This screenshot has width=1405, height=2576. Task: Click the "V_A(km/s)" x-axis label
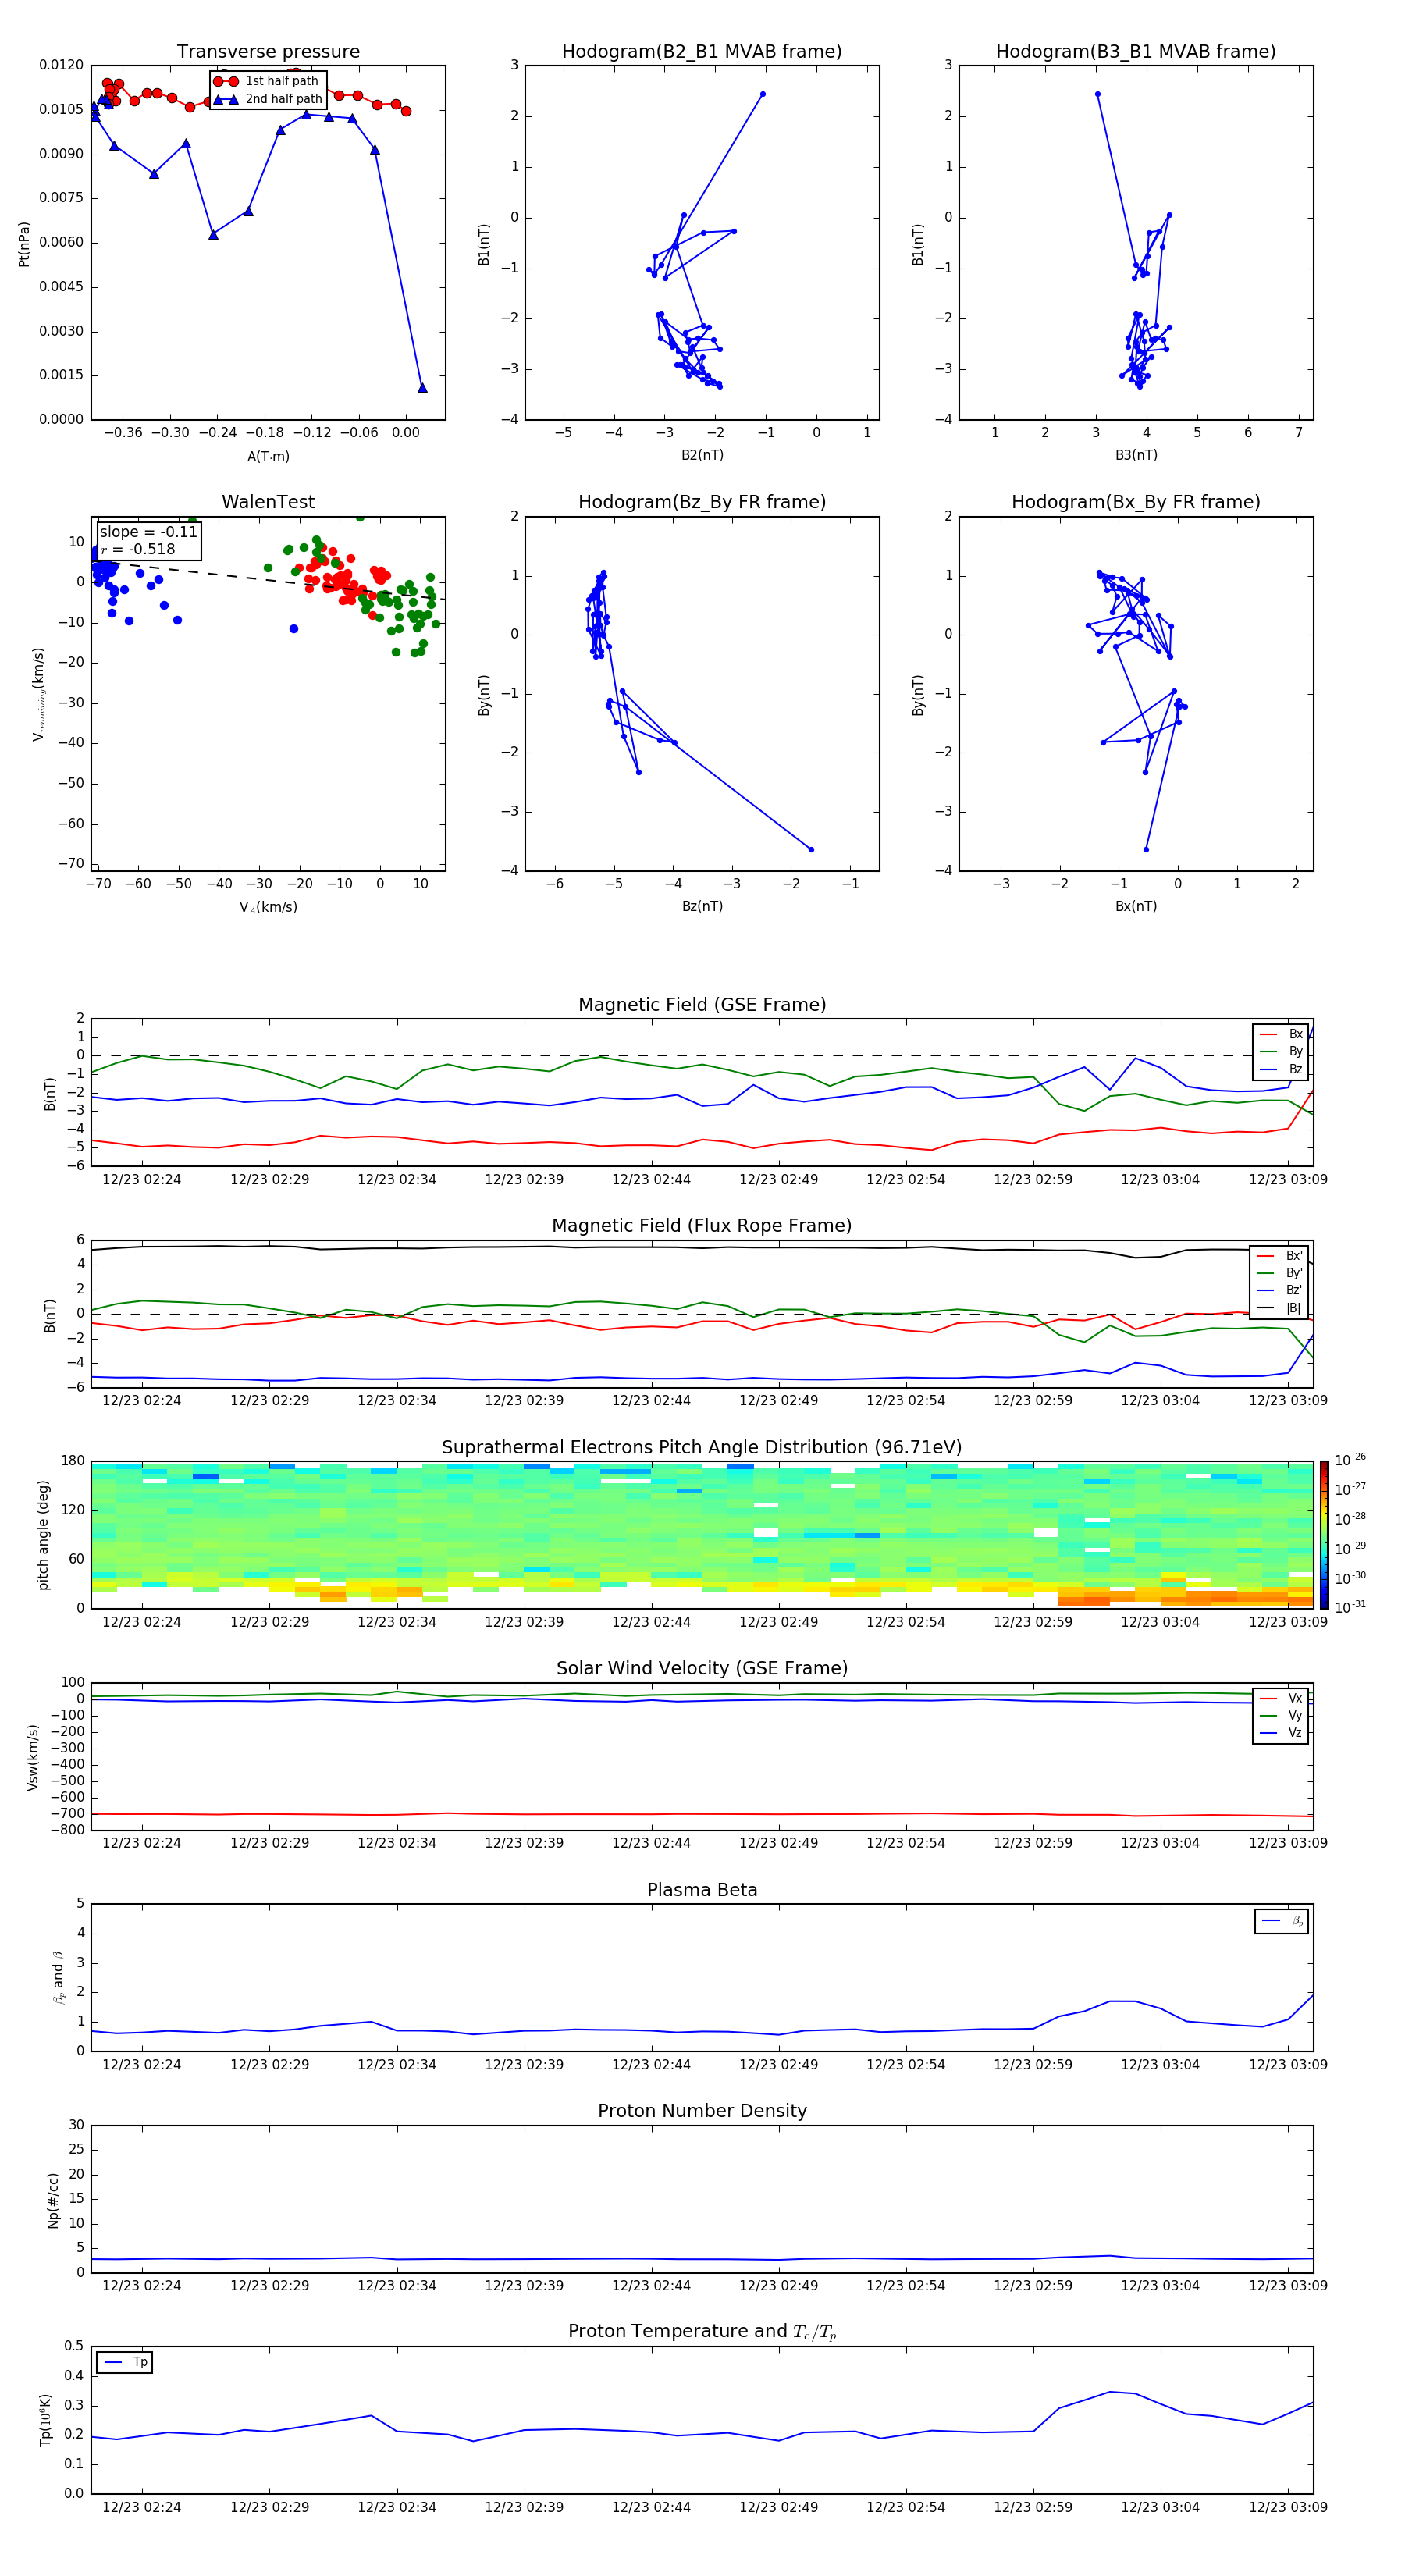[x=268, y=907]
